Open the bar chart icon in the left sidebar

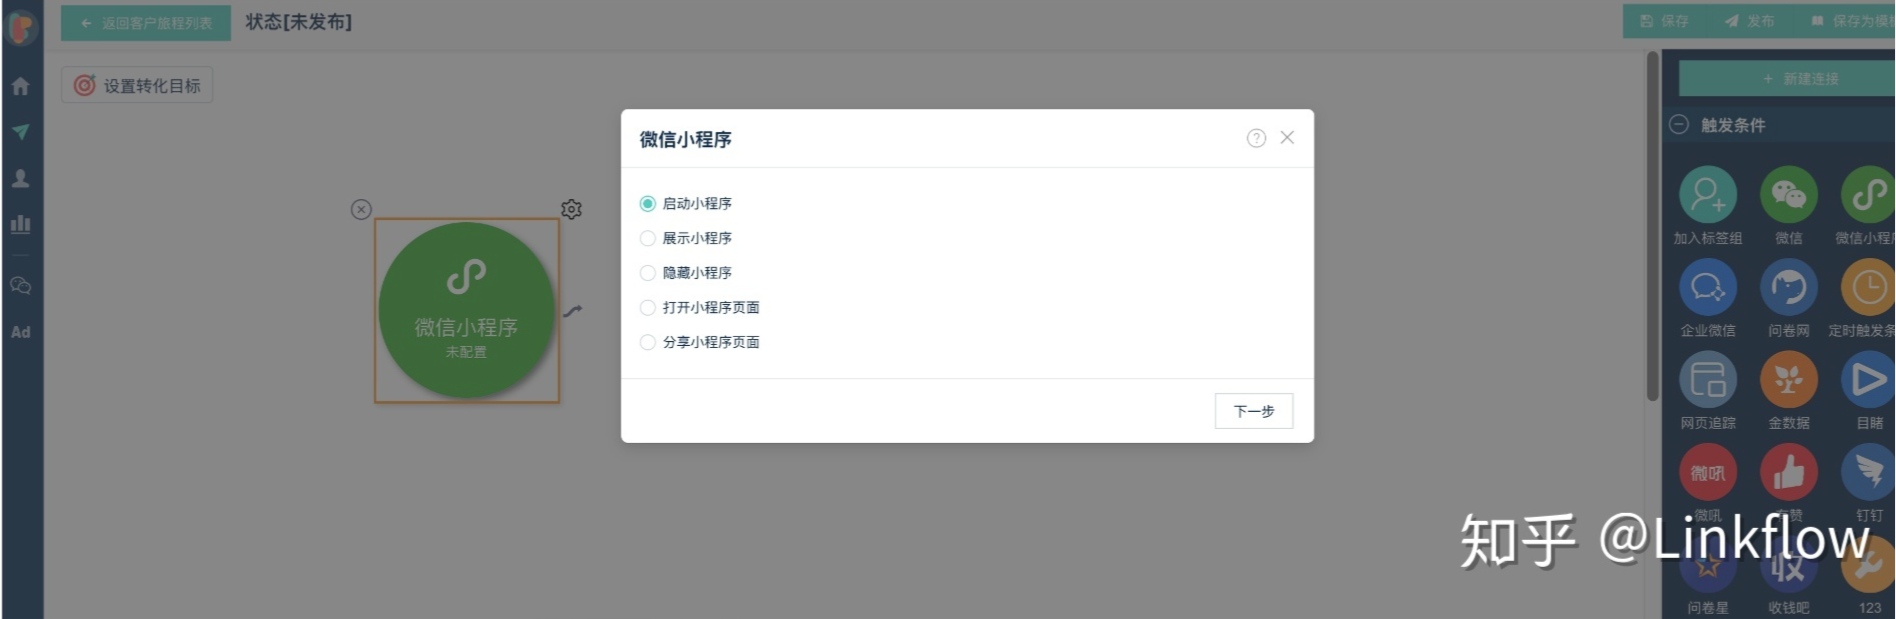click(x=21, y=224)
